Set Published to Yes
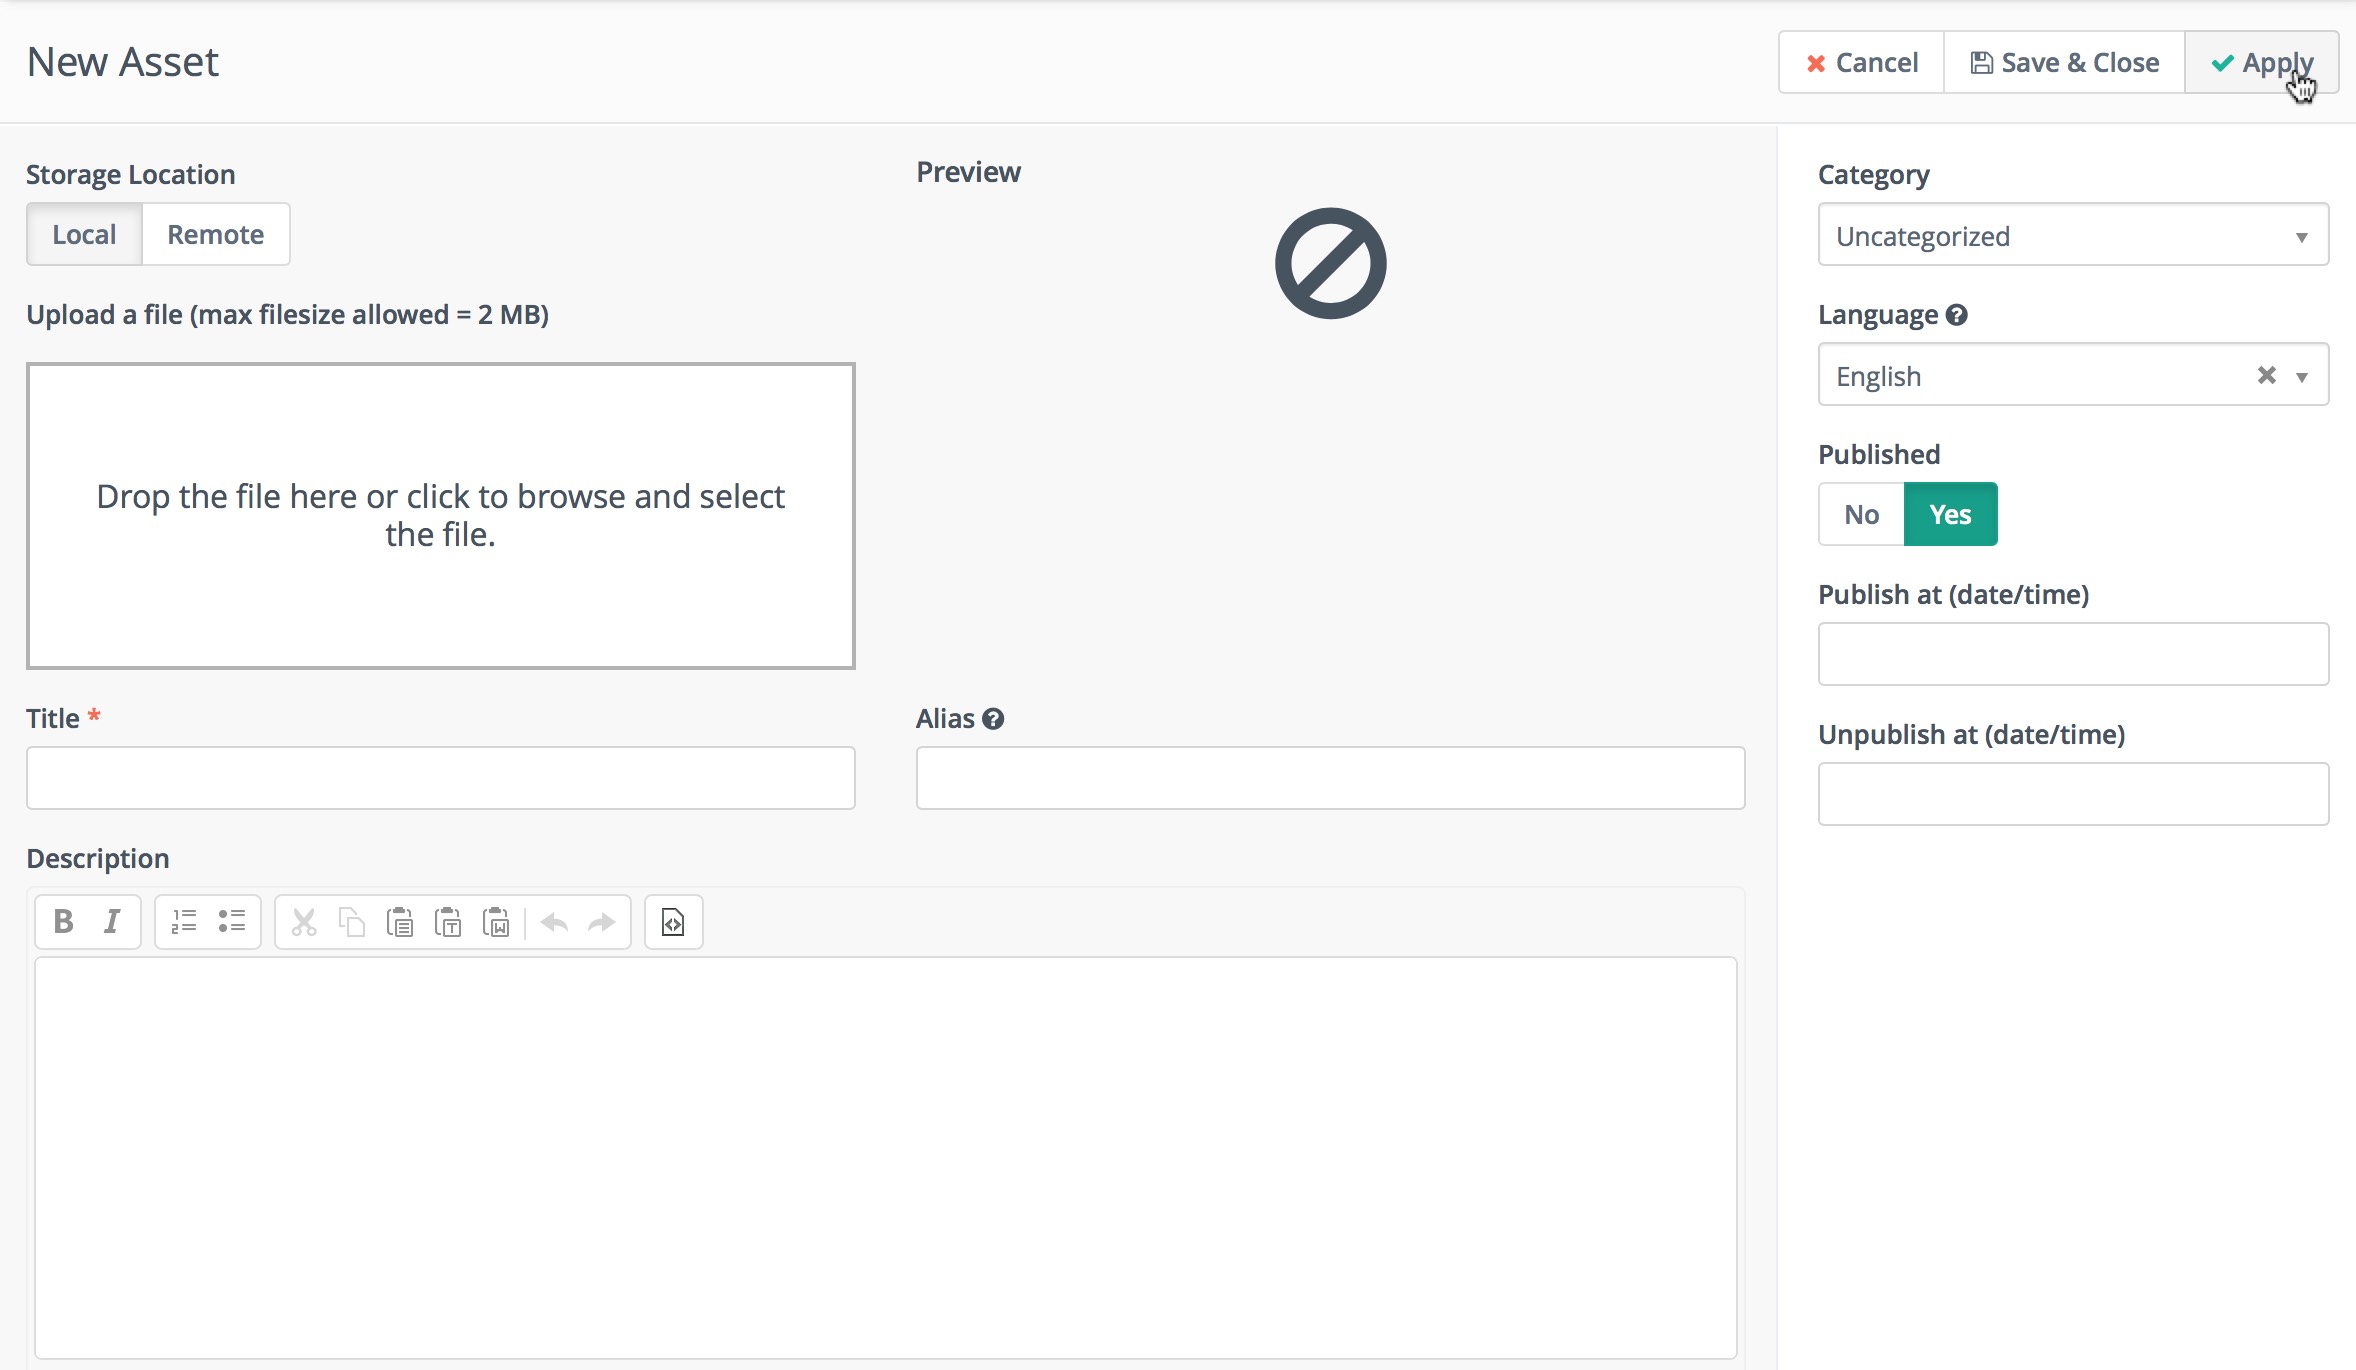The height and width of the screenshot is (1370, 2356). (x=1950, y=514)
